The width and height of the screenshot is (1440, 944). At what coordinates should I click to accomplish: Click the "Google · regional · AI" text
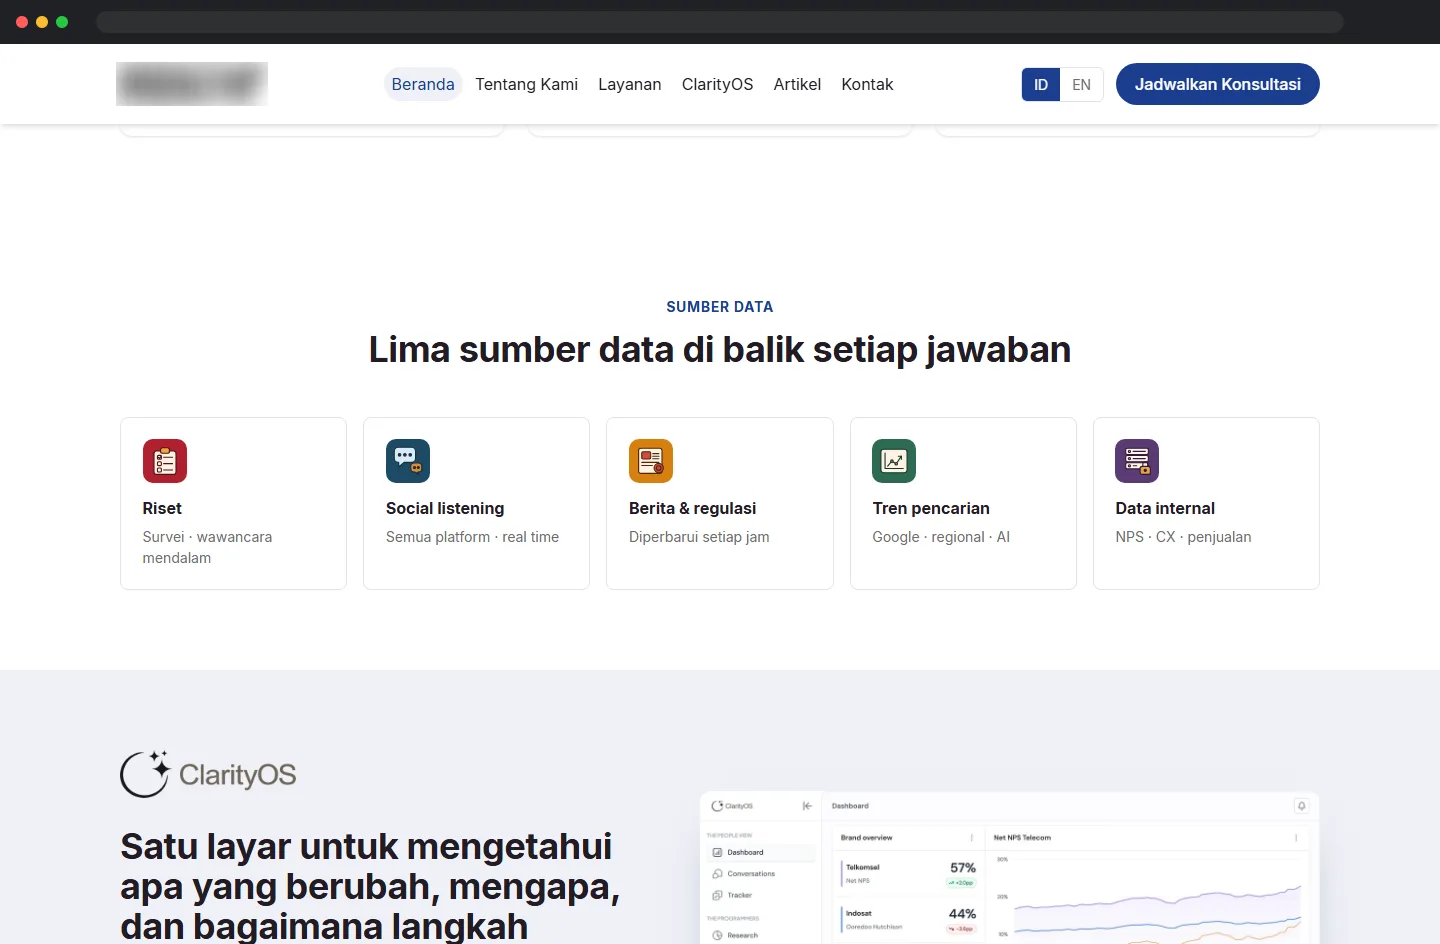(941, 537)
